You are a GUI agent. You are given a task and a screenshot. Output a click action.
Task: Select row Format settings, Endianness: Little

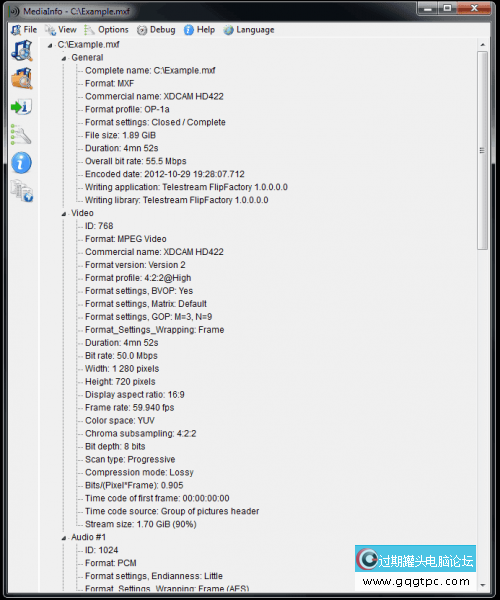click(154, 576)
